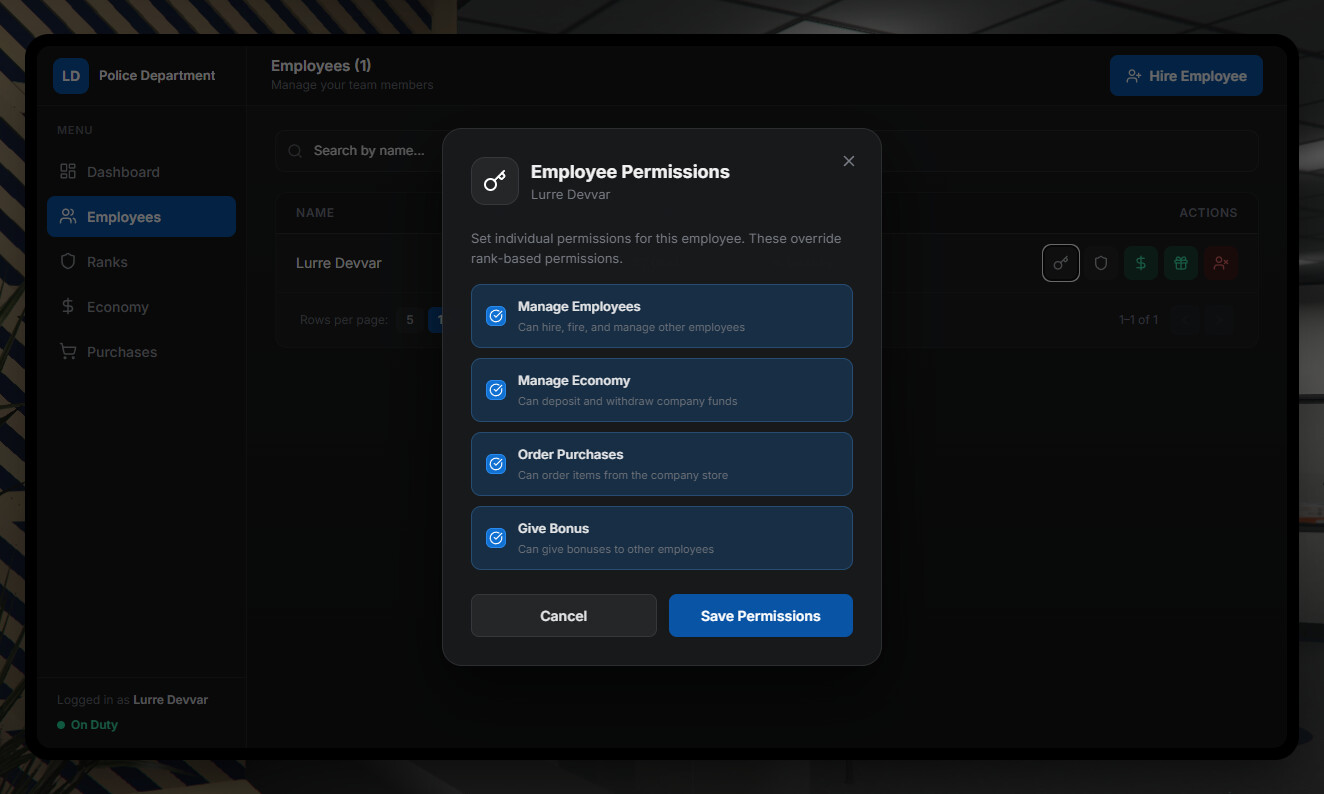1324x794 pixels.
Task: Click the NAME column header
Action: pyautogui.click(x=315, y=213)
